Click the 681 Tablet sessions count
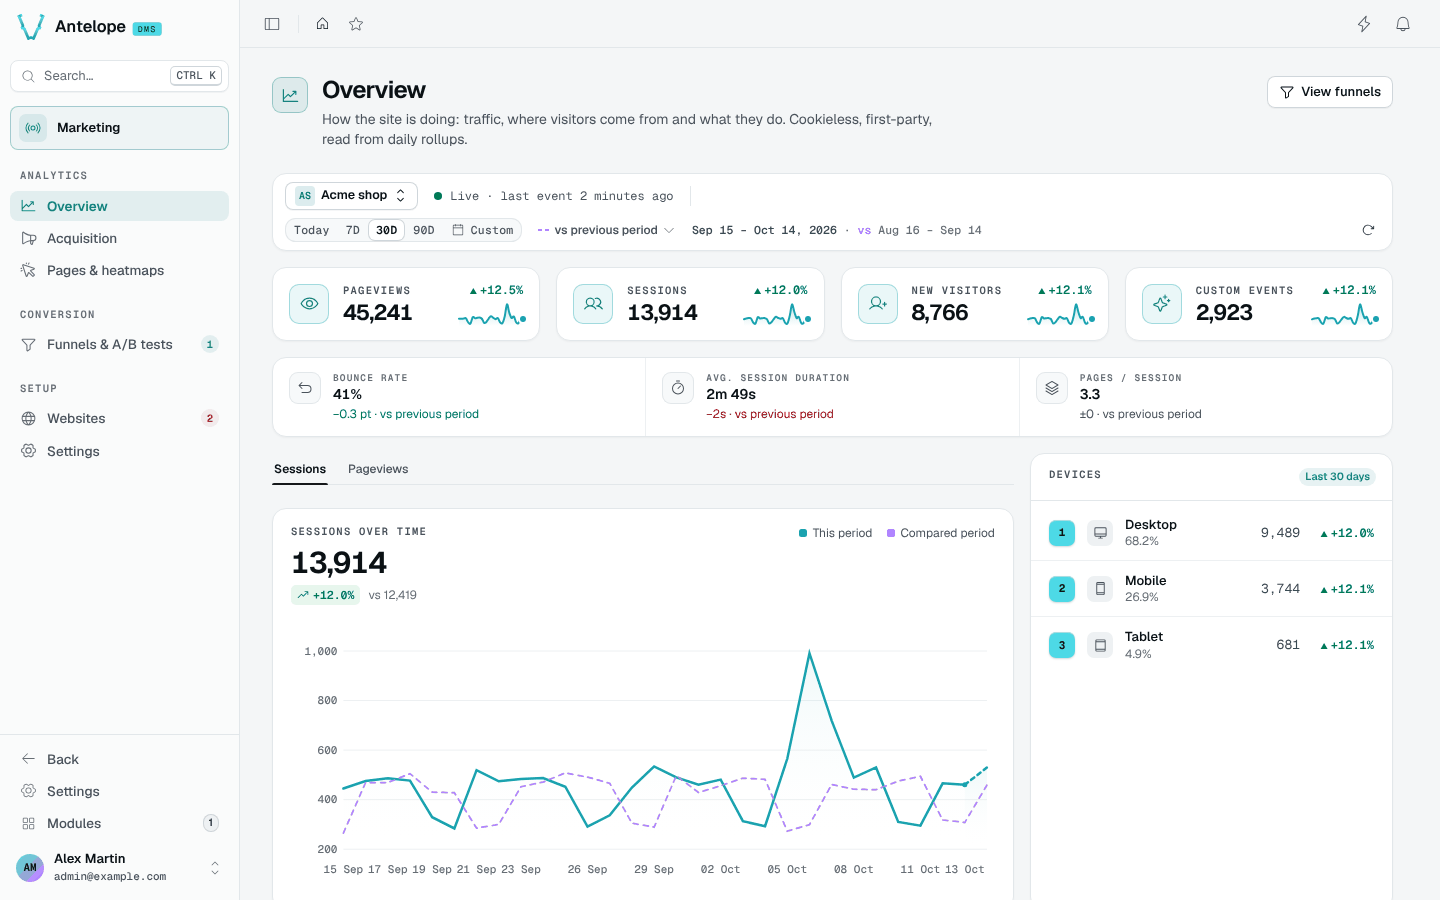1440x900 pixels. [x=1288, y=645]
